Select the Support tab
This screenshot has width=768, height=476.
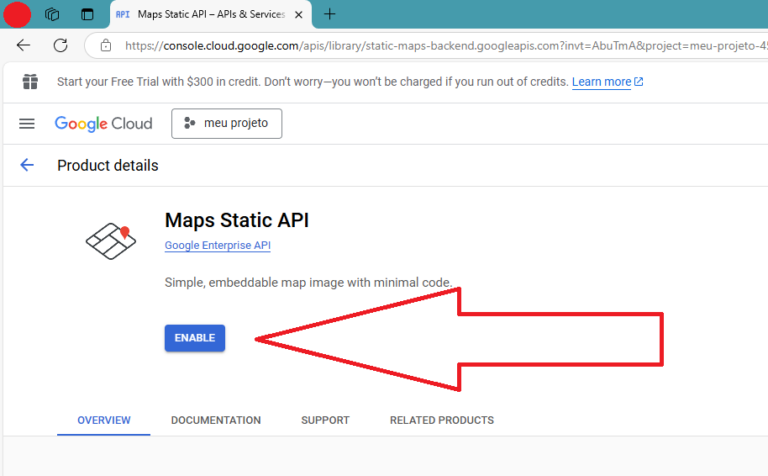[325, 420]
